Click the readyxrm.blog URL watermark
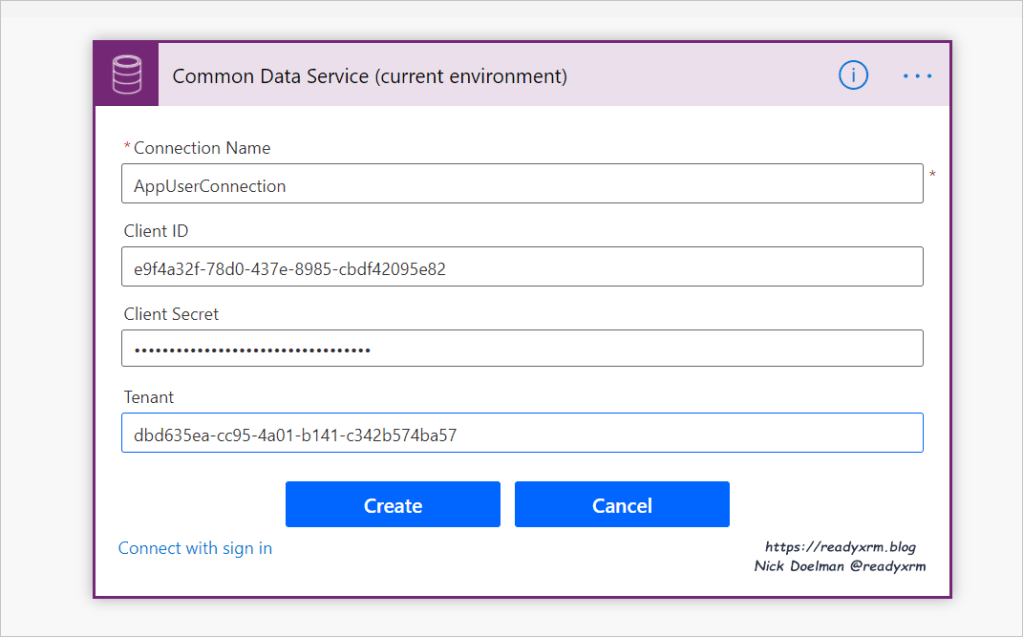The width and height of the screenshot is (1023, 637). coord(840,547)
